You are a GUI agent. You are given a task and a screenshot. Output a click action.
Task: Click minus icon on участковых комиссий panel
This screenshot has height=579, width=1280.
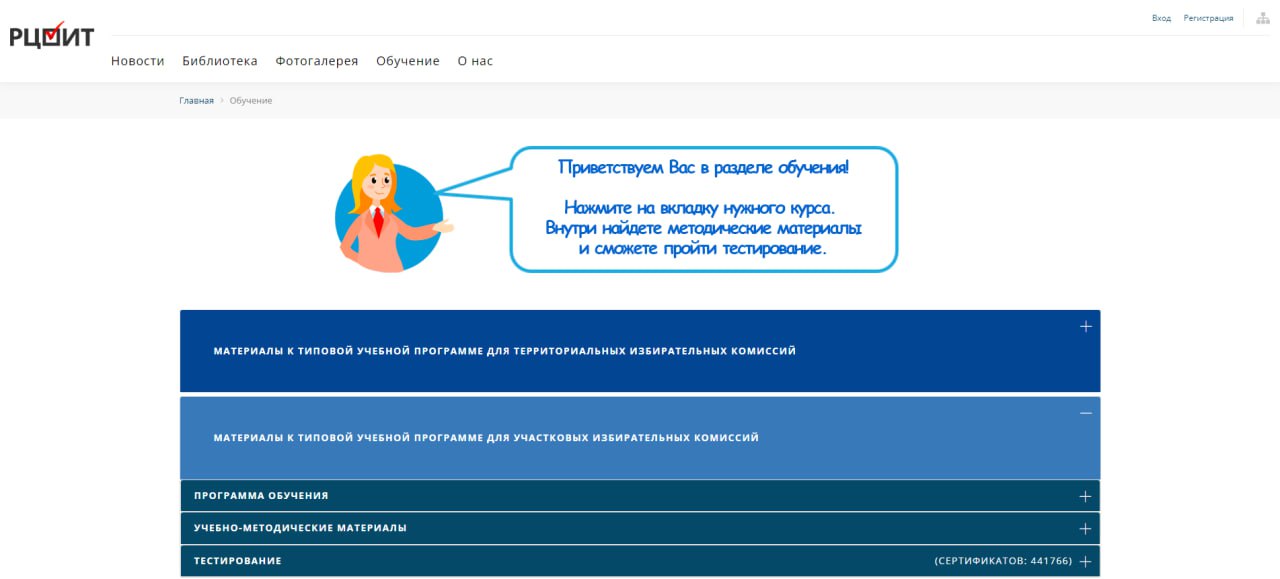point(1085,413)
